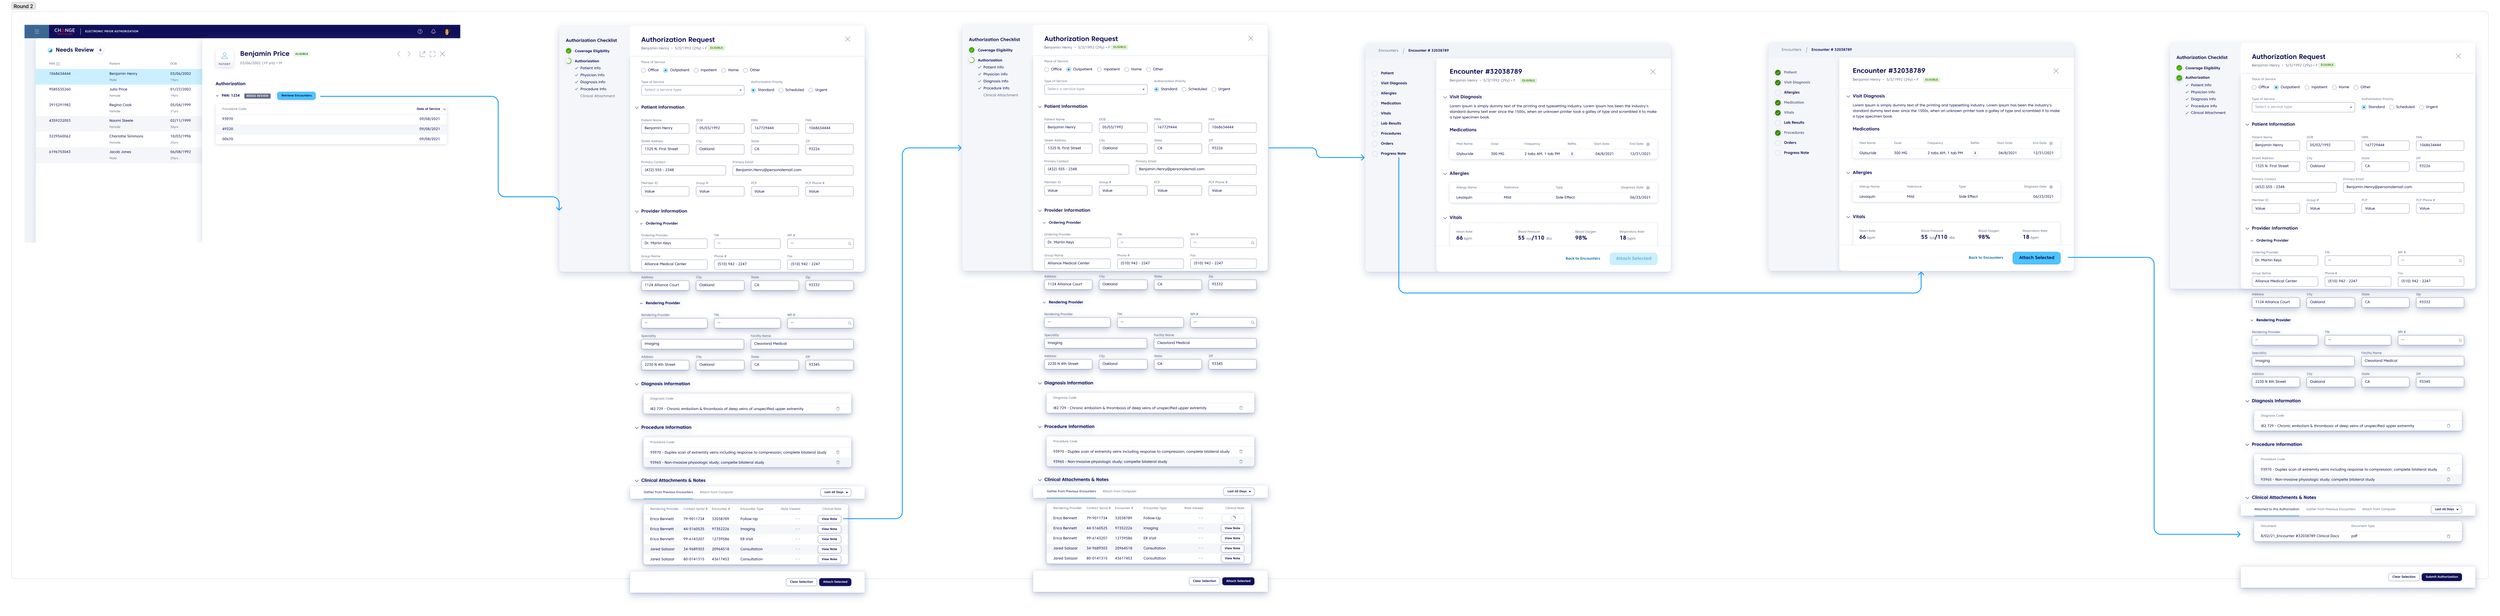
Task: Select Naomi Steele row in Needs Review list
Action: click(118, 122)
